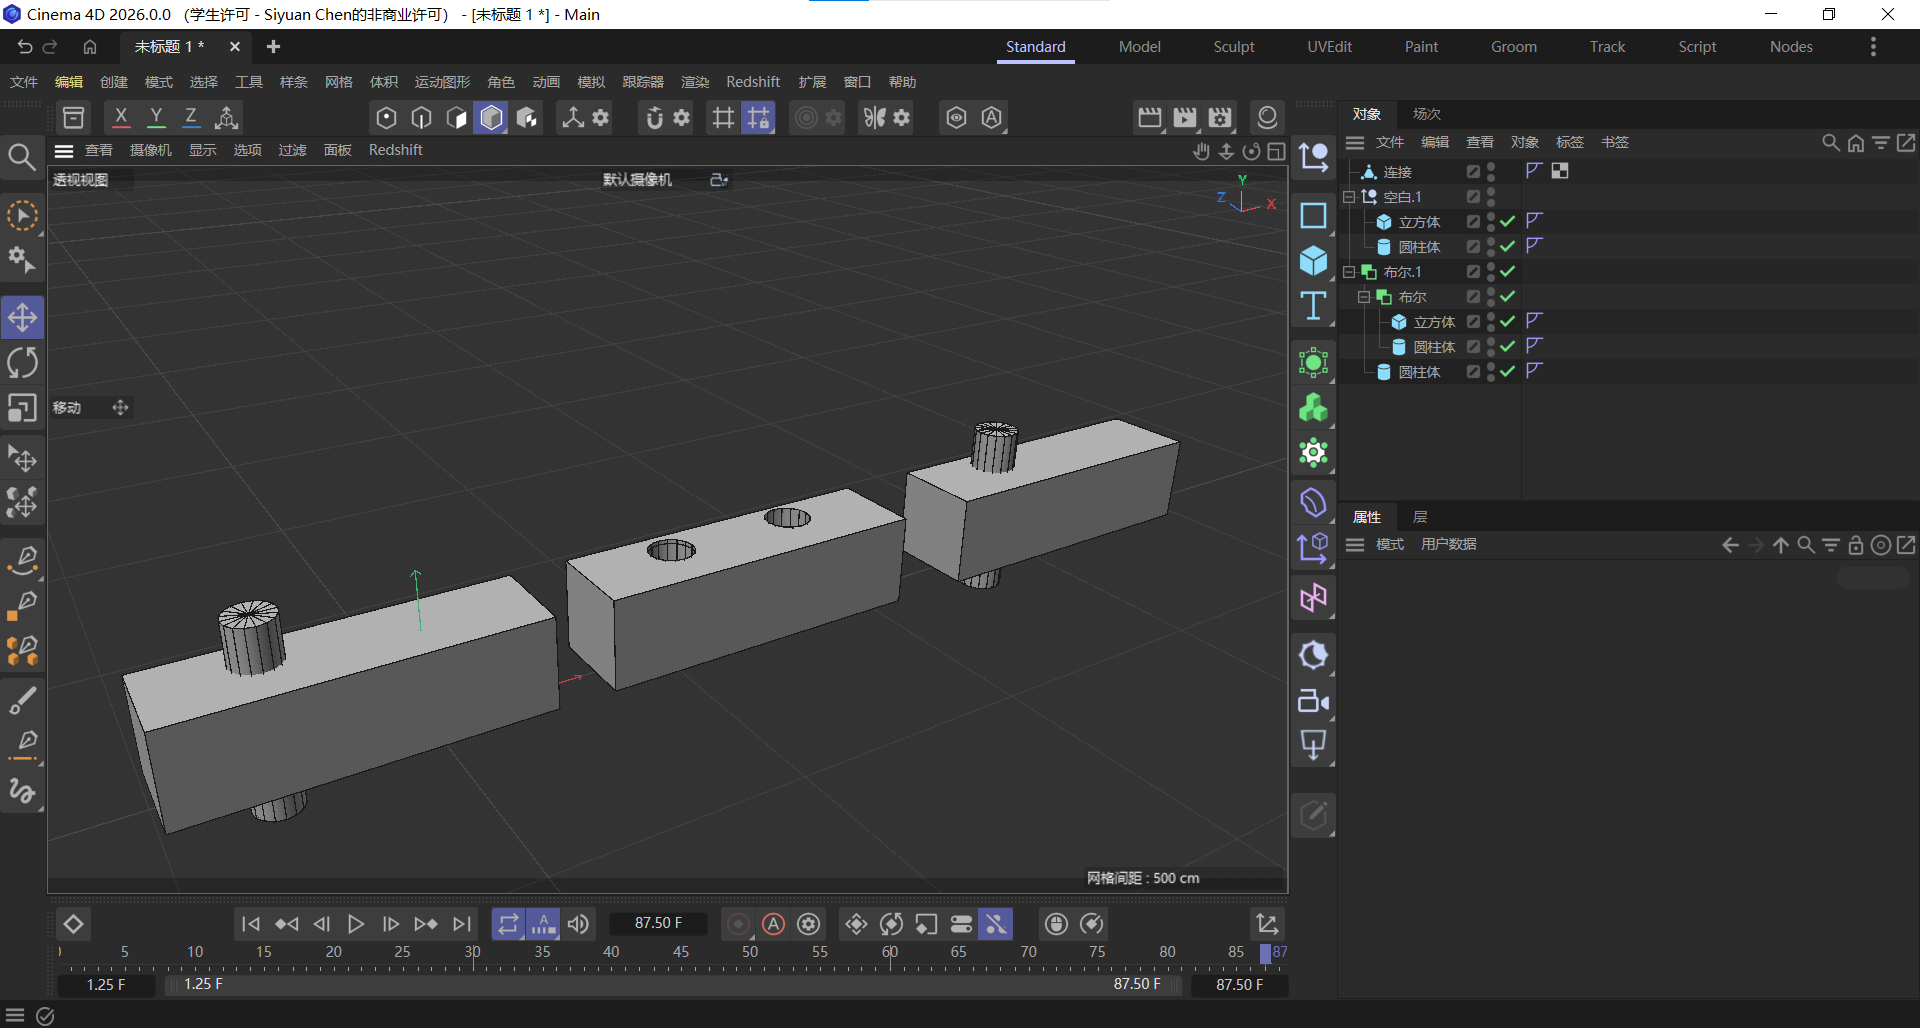Switch to the 场次 tab
This screenshot has height=1028, width=1920.
(x=1425, y=114)
